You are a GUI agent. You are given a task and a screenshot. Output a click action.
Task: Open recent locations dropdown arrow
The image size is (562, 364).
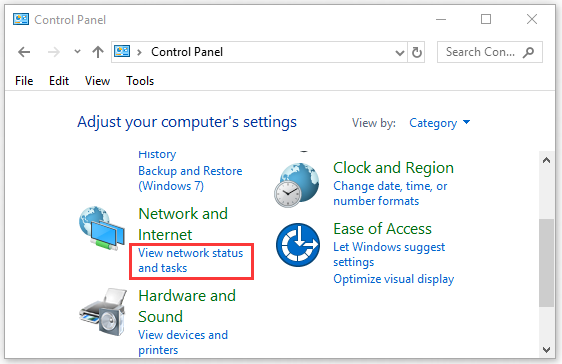[77, 52]
